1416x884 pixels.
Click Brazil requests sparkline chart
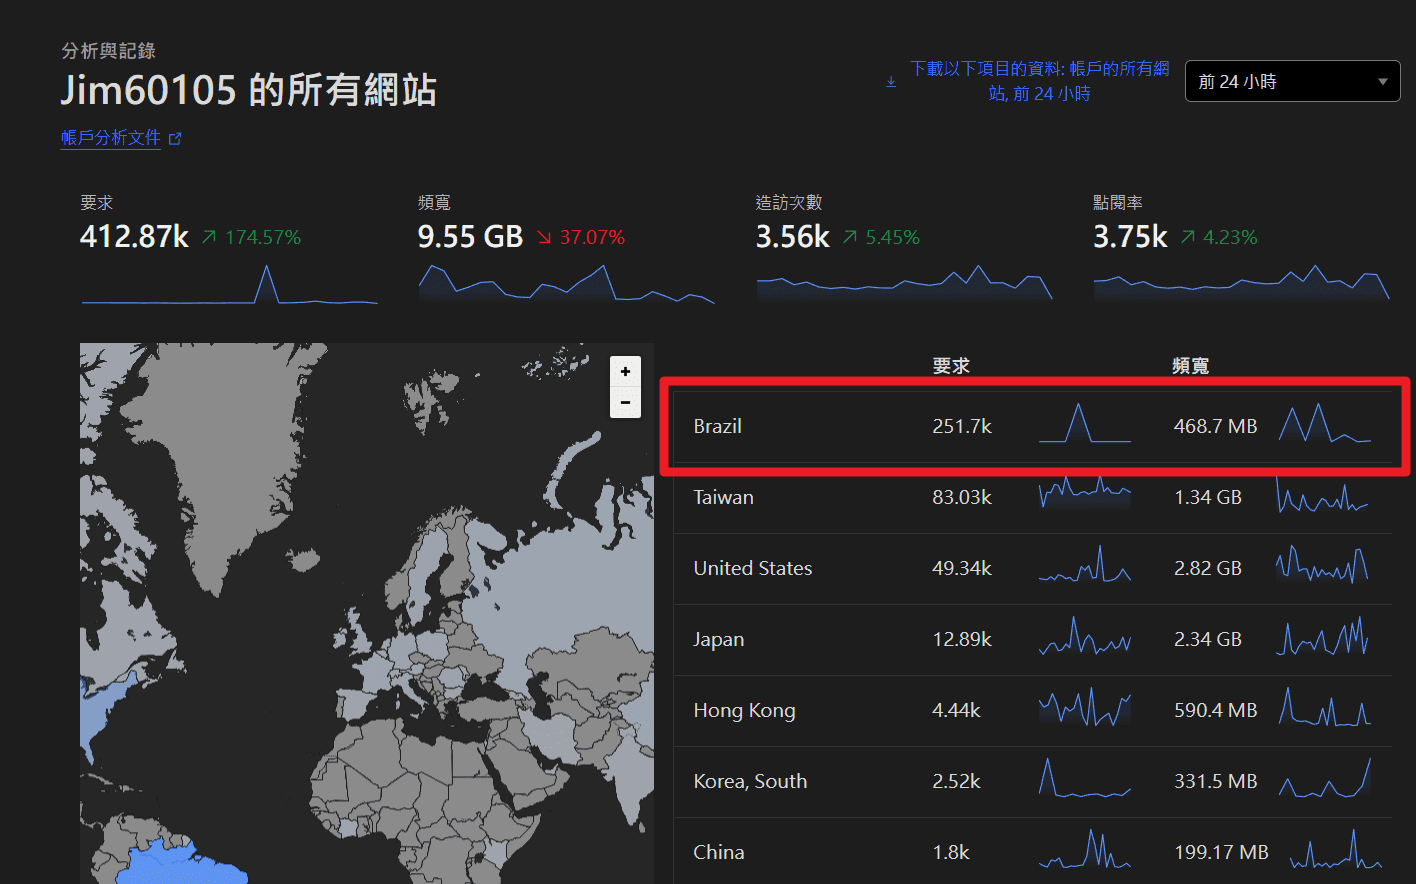click(x=1084, y=424)
